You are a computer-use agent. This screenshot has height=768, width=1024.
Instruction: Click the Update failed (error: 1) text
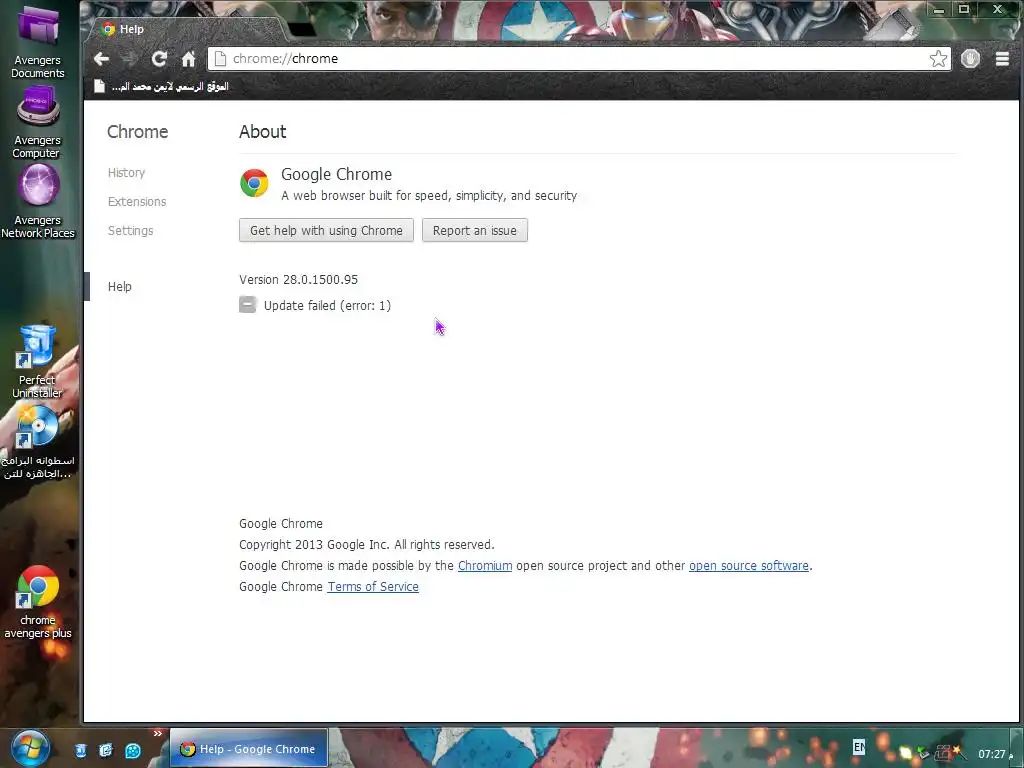(x=327, y=306)
